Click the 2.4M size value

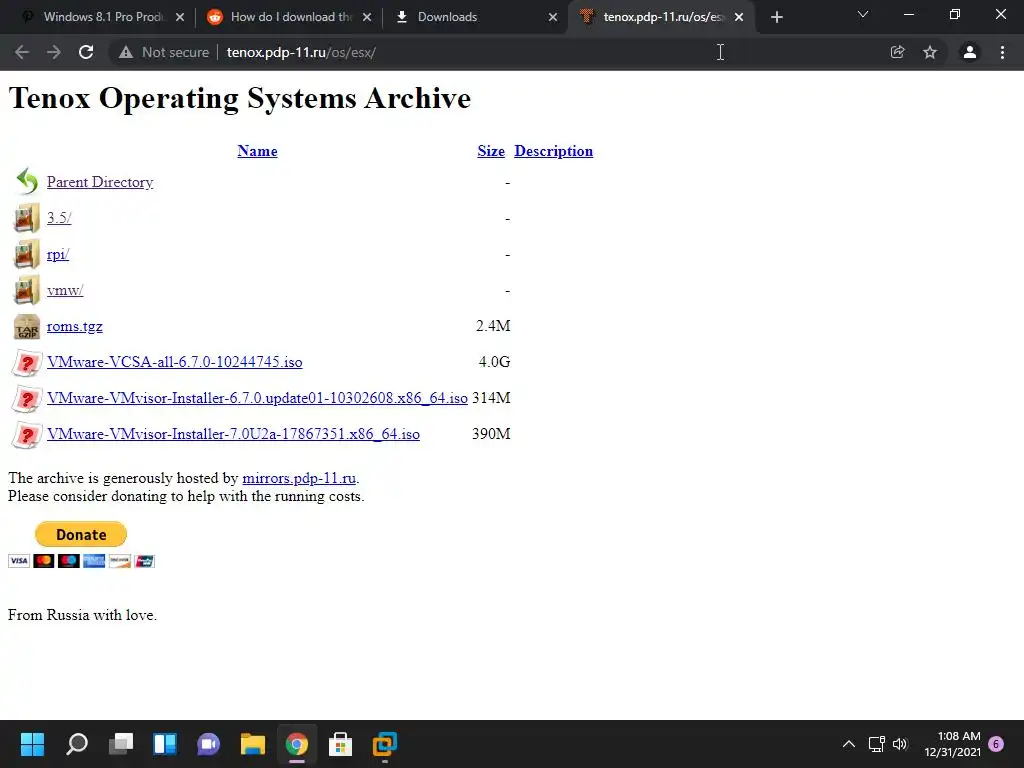point(493,325)
